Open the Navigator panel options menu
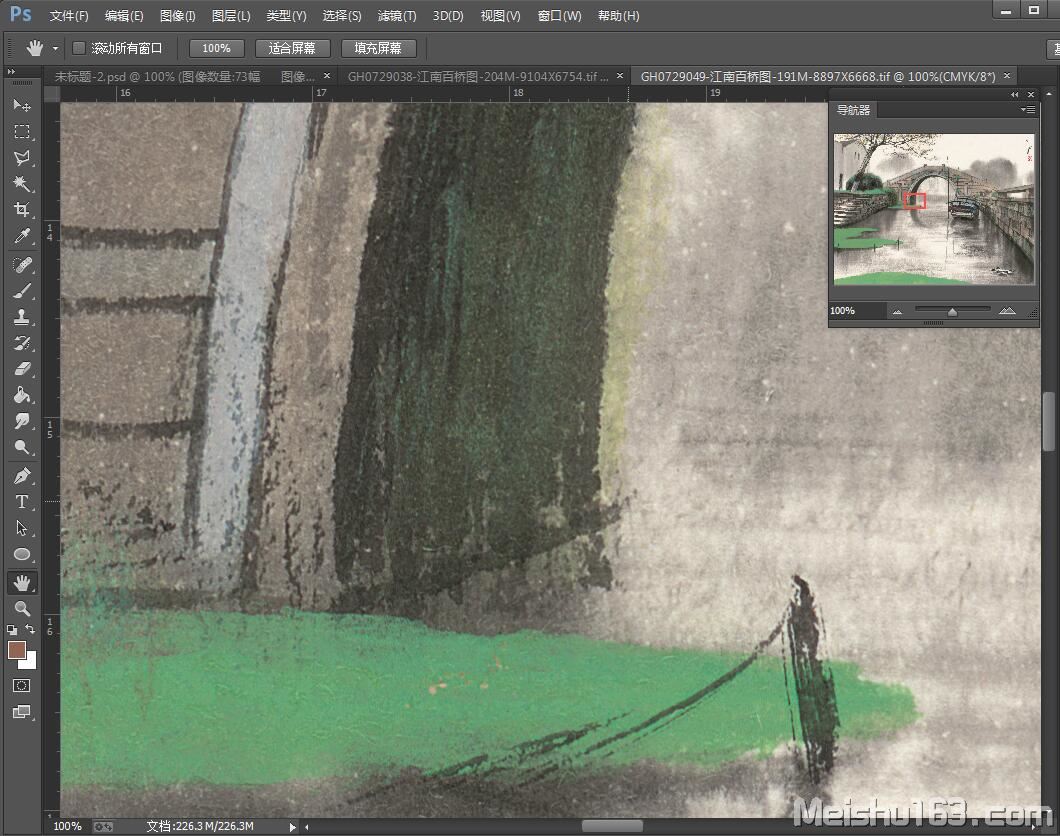 [1028, 109]
